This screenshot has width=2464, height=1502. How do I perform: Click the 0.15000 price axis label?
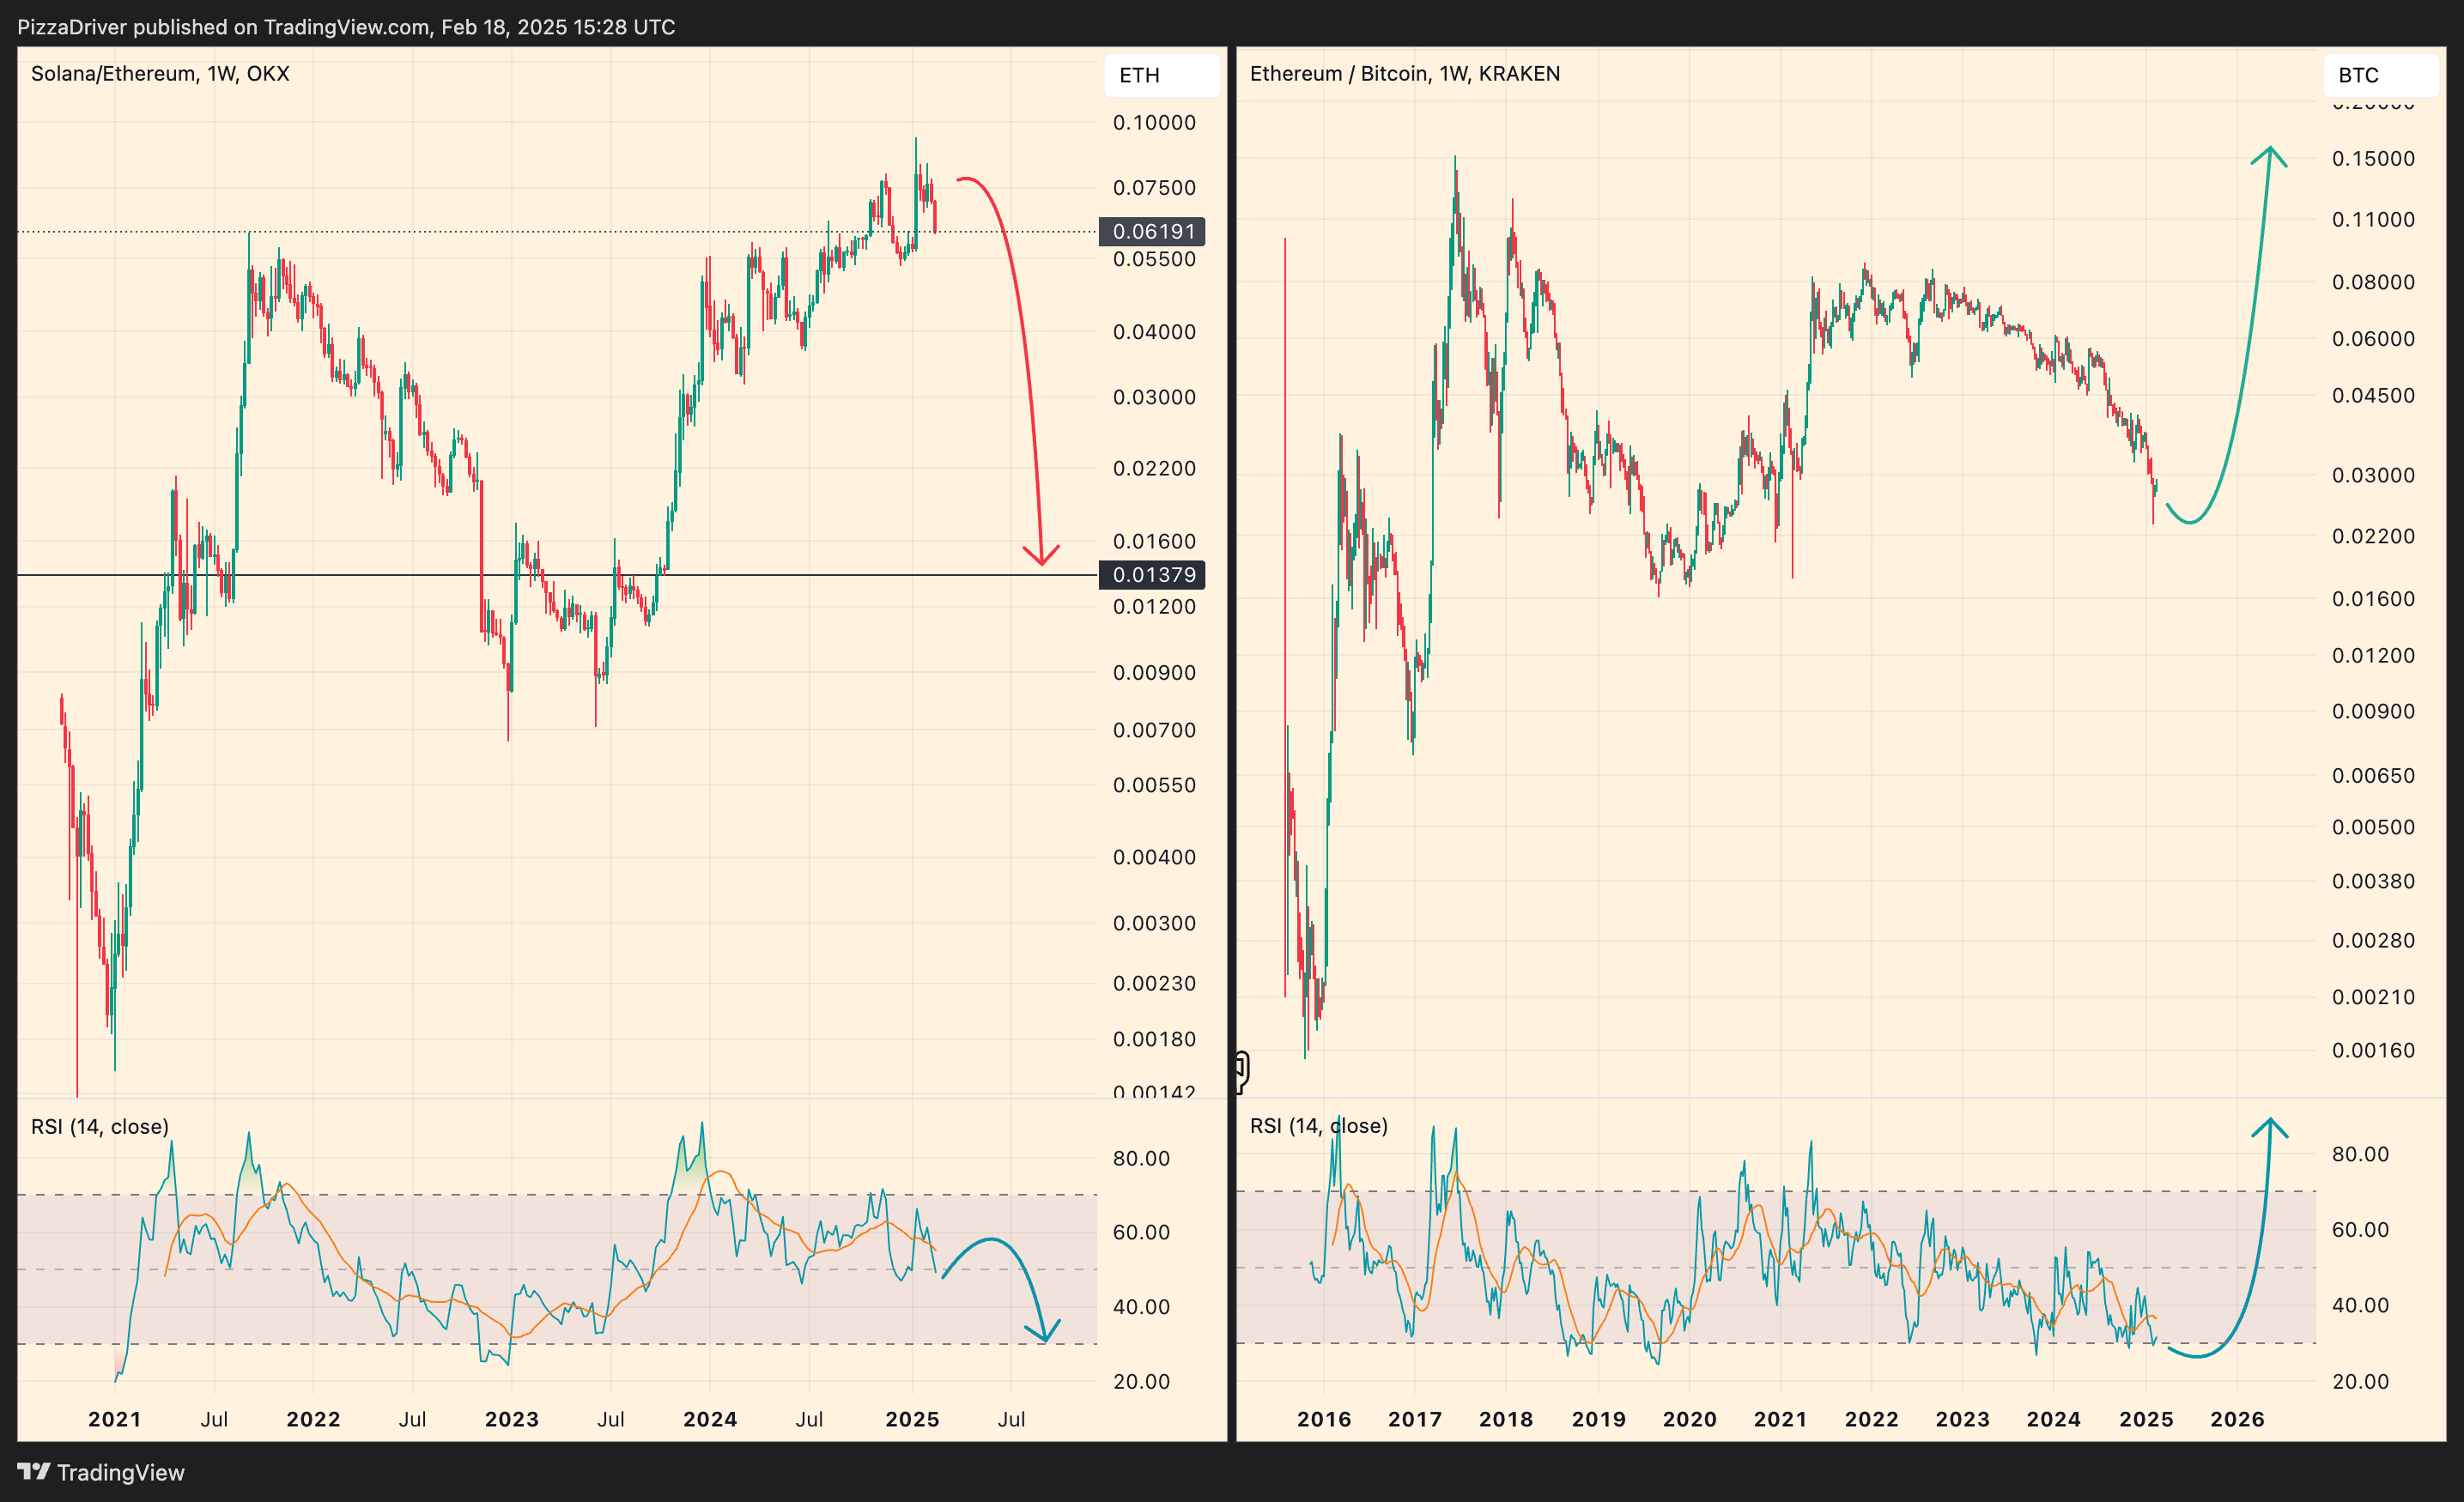click(x=2373, y=158)
